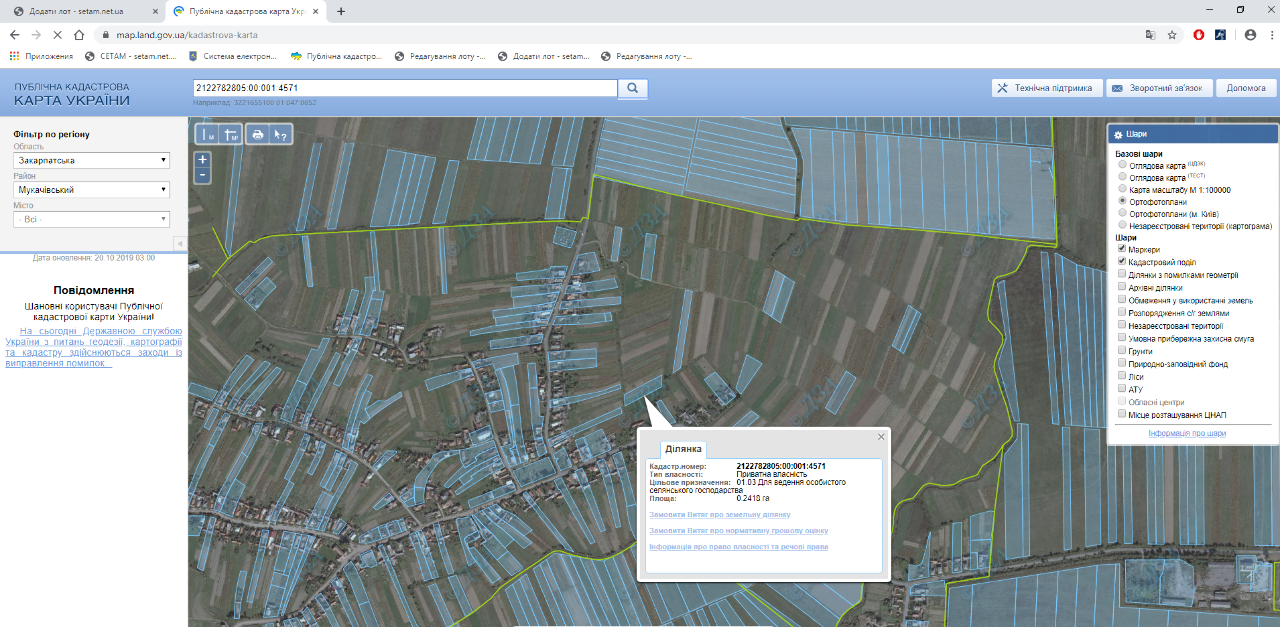Image resolution: width=1280 pixels, height=627 pixels.
Task: Enable Ділянки з помилками геометрії layer
Action: click(x=1123, y=274)
